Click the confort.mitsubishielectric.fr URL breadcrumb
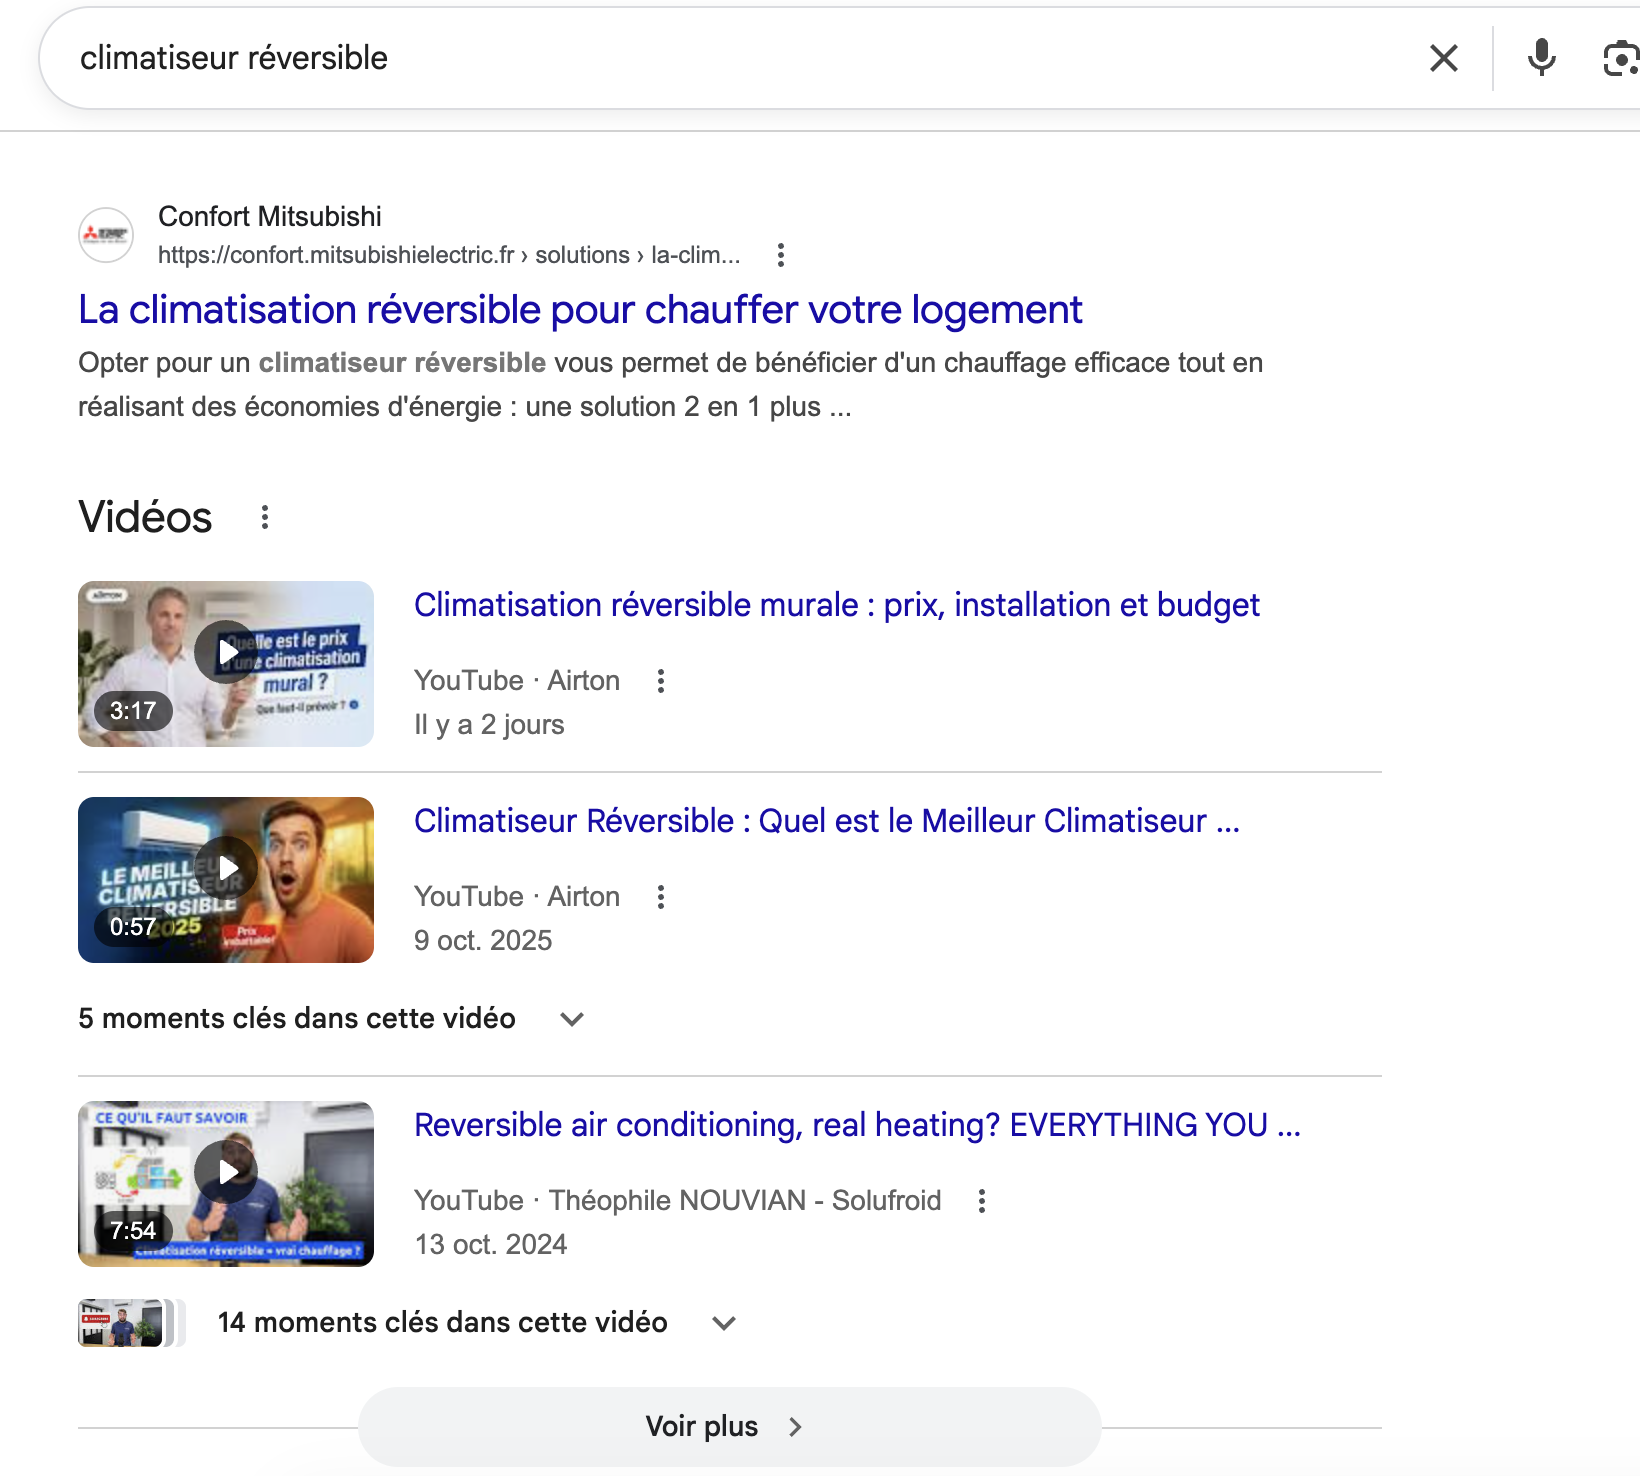Viewport: 1640px width, 1476px height. 449,255
